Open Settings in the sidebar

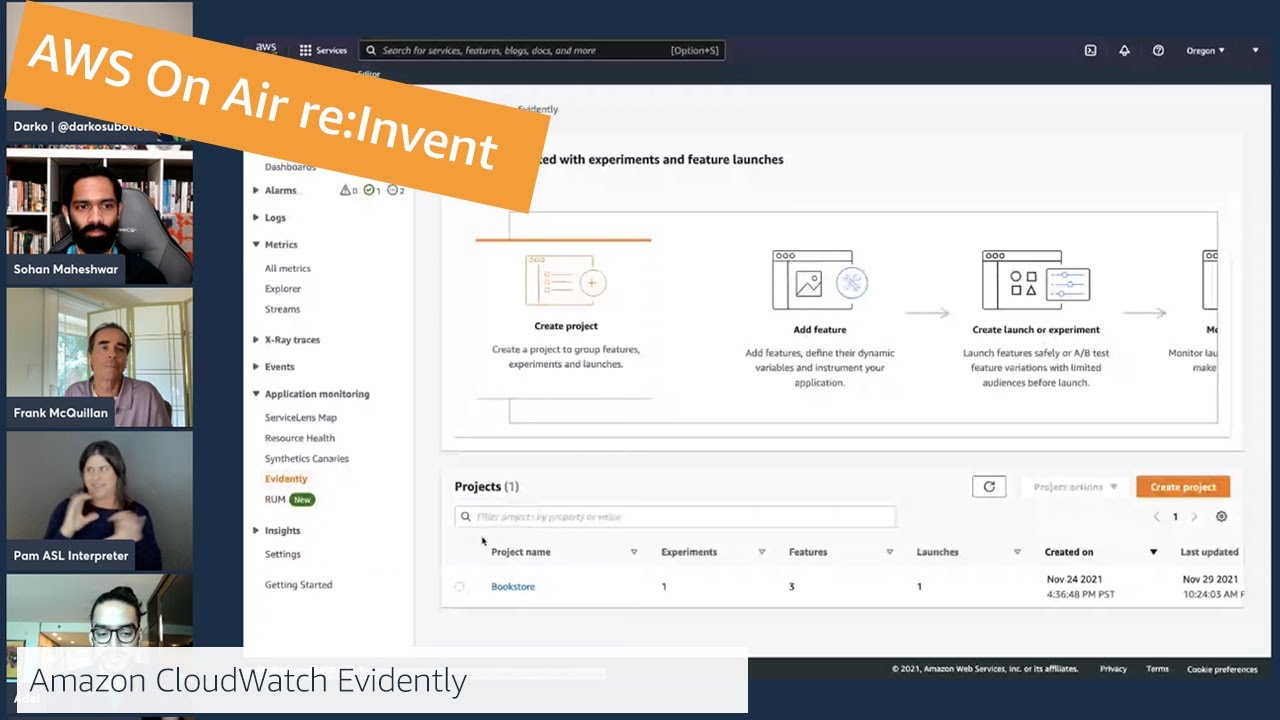coord(282,554)
